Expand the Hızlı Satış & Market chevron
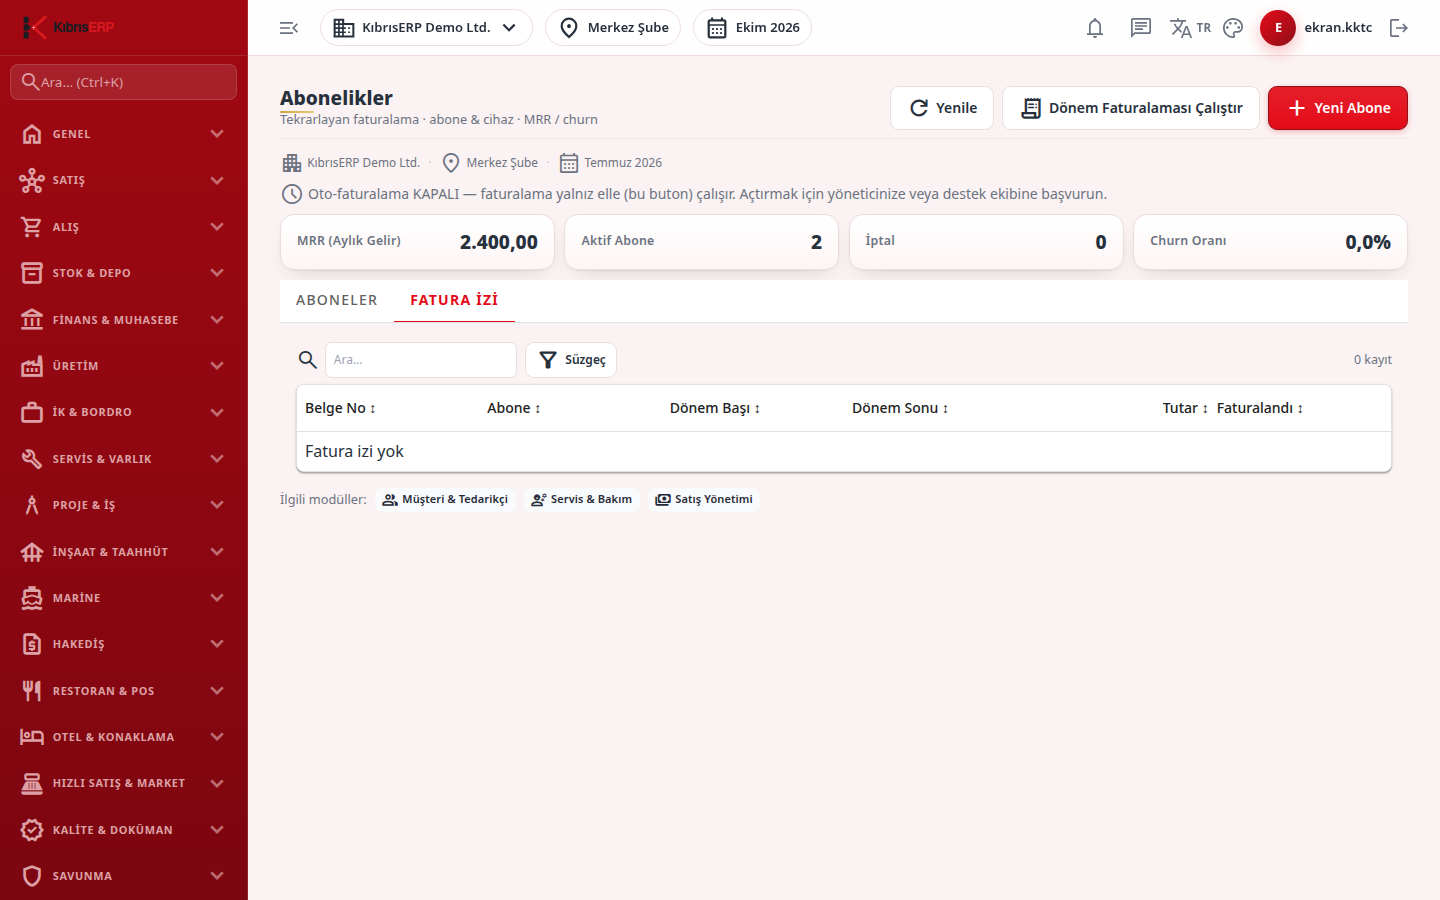This screenshot has height=900, width=1440. [x=217, y=783]
